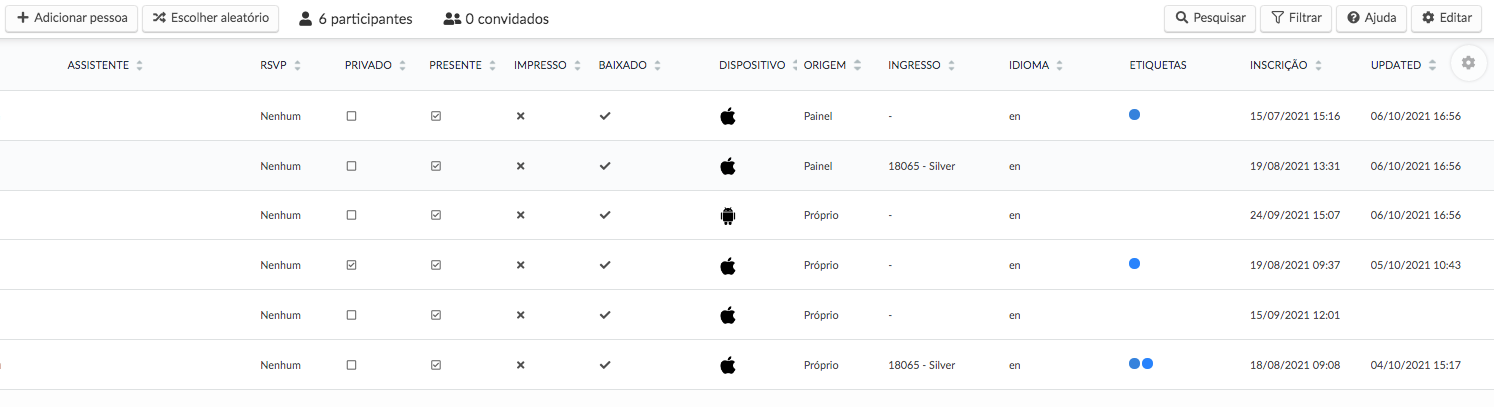Image resolution: width=1494 pixels, height=407 pixels.
Task: Click the Adicionar pessoa button
Action: point(72,18)
